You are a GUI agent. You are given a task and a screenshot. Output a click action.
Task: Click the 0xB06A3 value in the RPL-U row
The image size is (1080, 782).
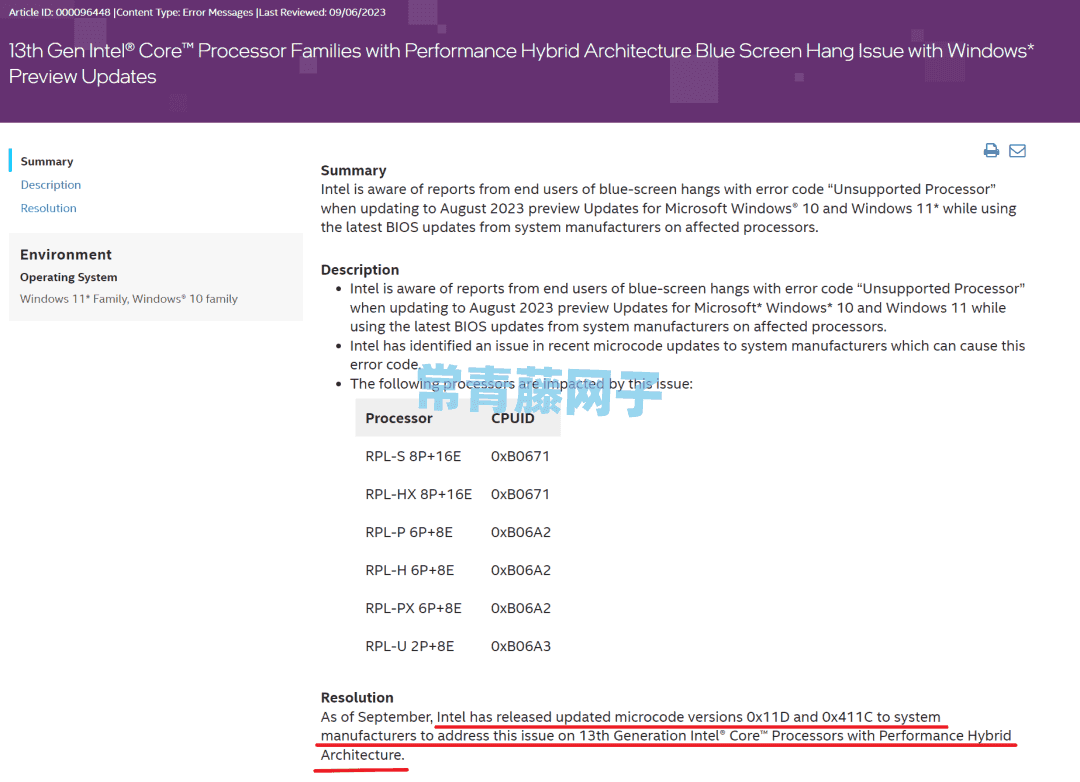521,646
